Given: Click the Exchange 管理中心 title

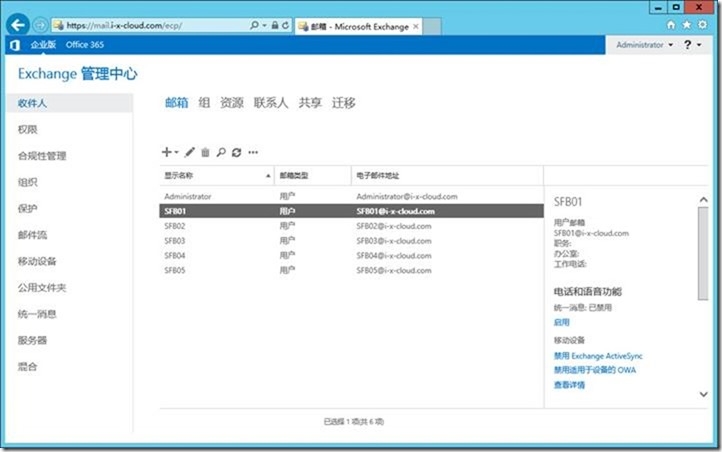Looking at the screenshot, I should point(77,74).
